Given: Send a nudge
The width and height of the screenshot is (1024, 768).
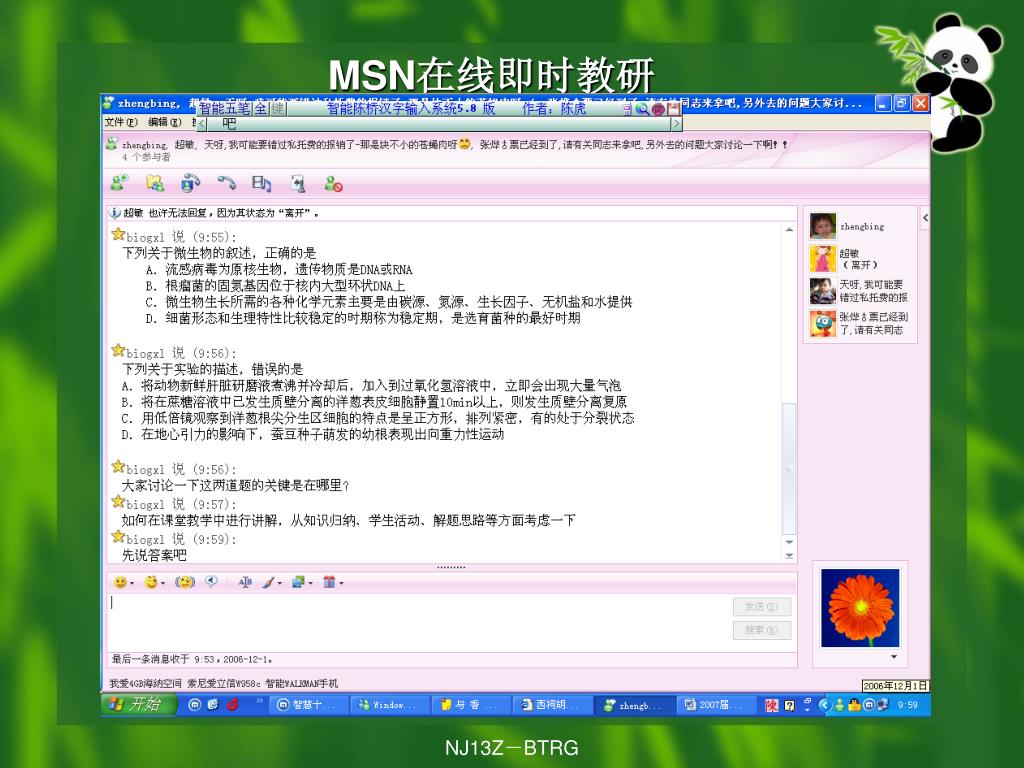Looking at the screenshot, I should [x=185, y=582].
